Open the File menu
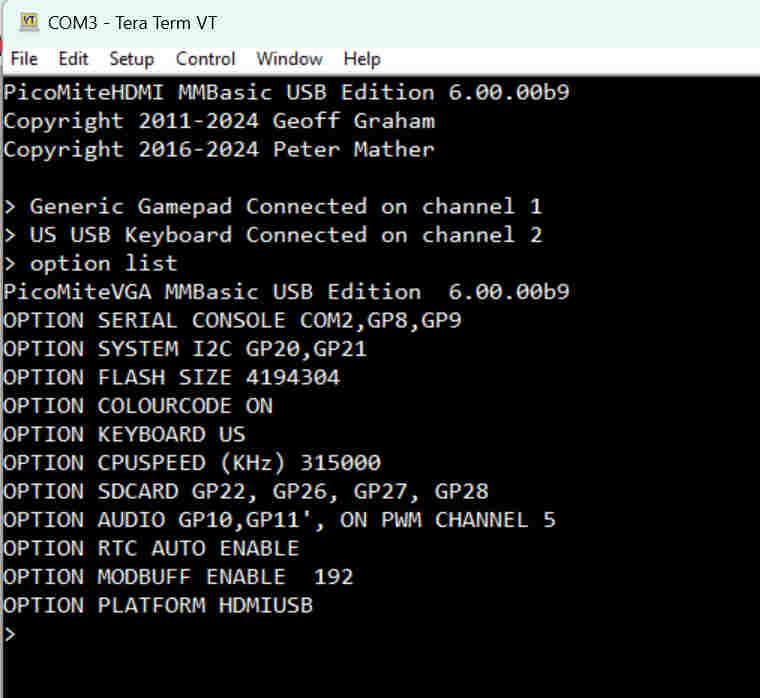The height and width of the screenshot is (698, 760). 24,59
